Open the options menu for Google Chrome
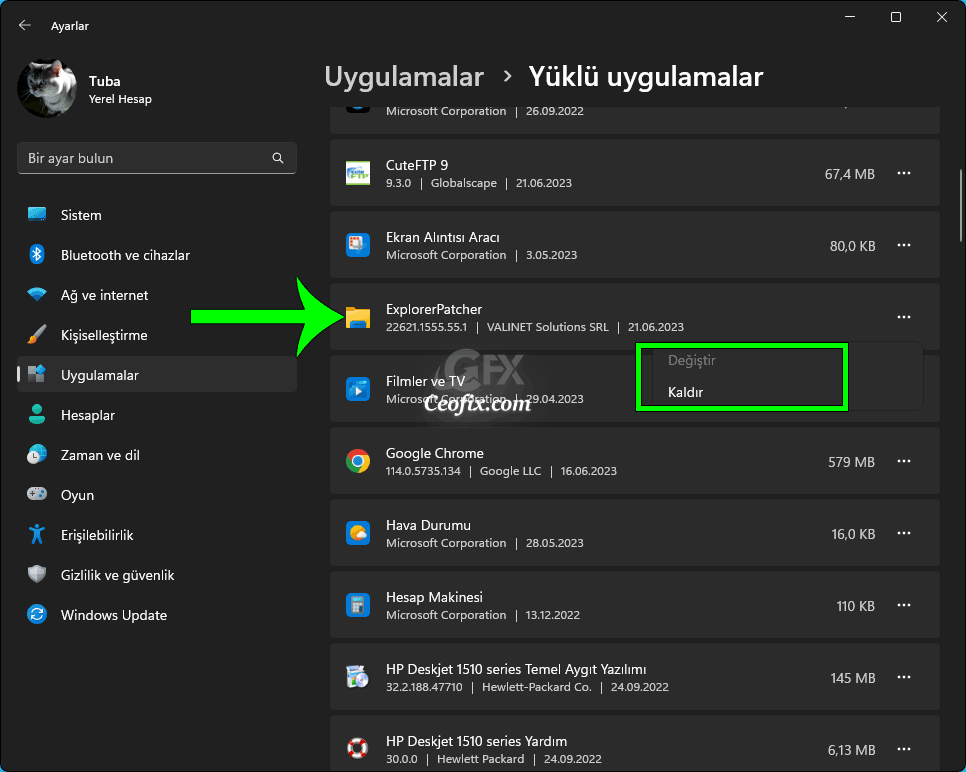 pyautogui.click(x=903, y=461)
